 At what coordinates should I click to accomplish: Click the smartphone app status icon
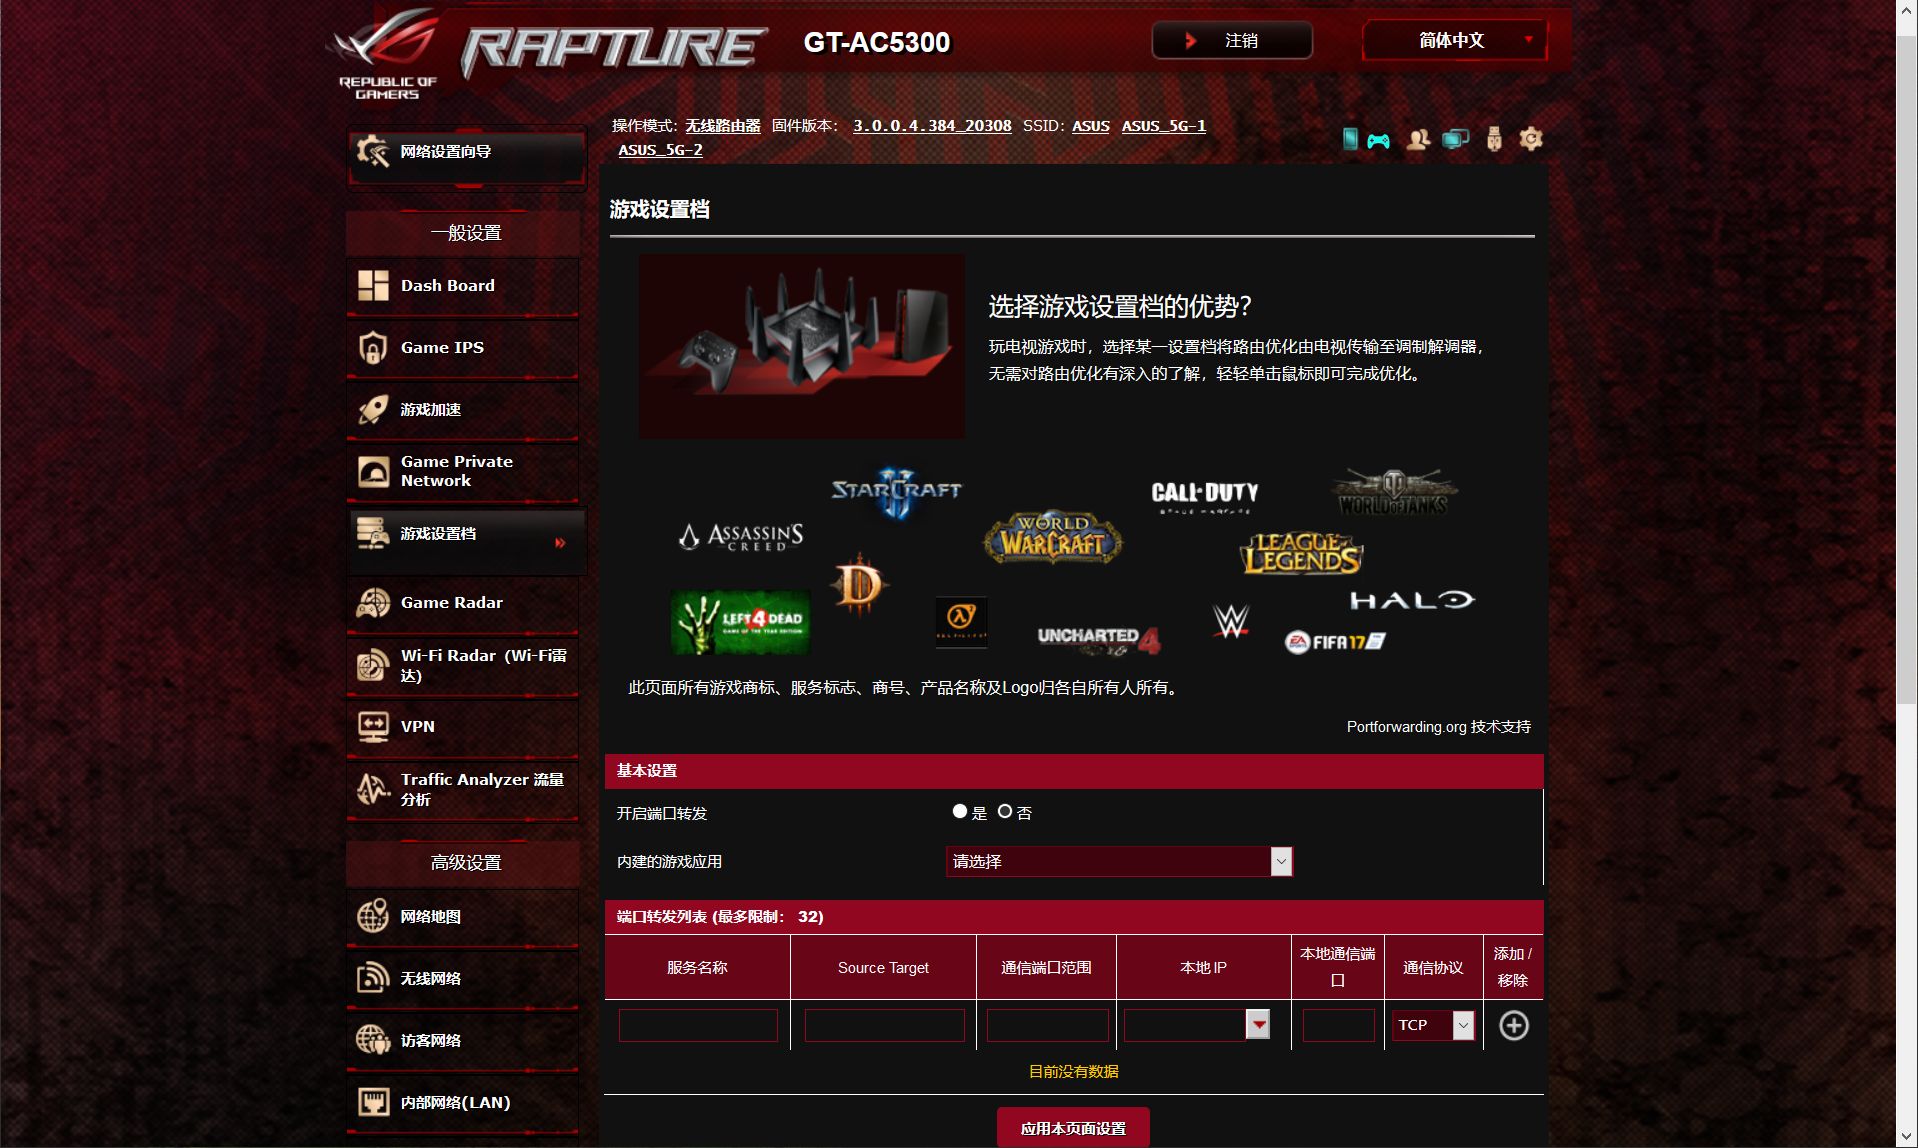pyautogui.click(x=1350, y=139)
